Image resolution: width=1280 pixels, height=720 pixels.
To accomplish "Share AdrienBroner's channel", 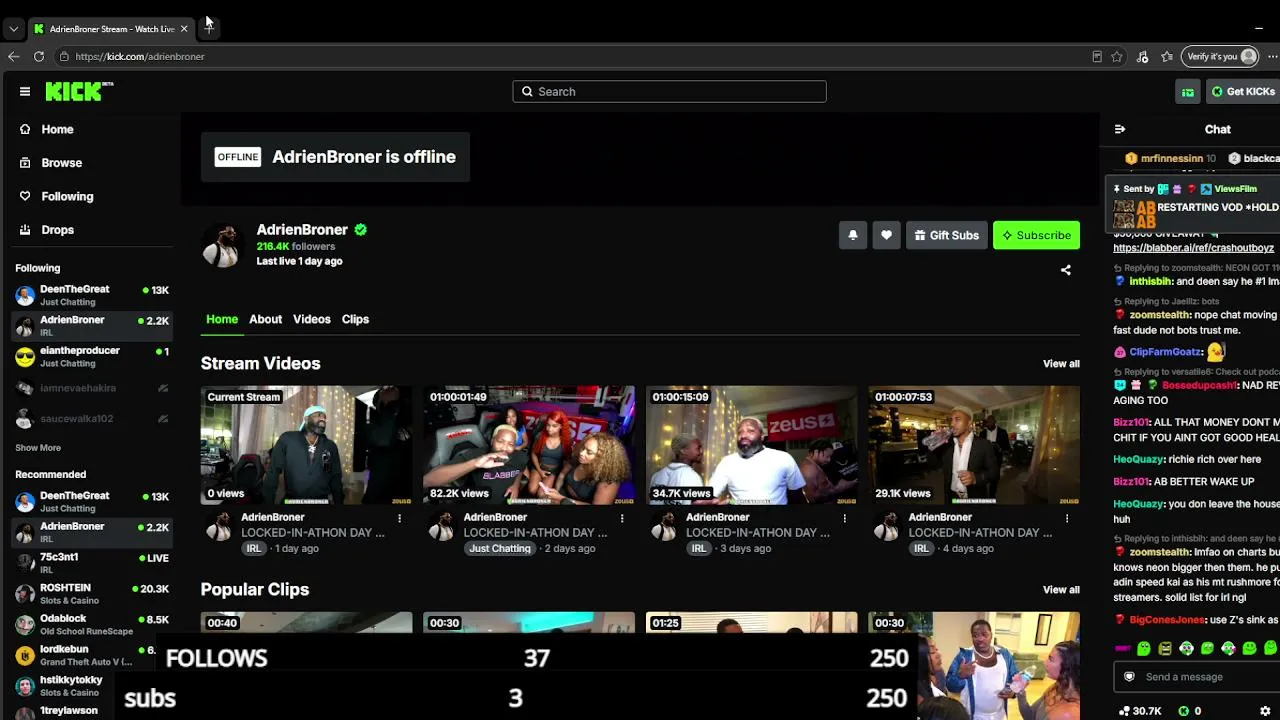I will tap(1066, 270).
